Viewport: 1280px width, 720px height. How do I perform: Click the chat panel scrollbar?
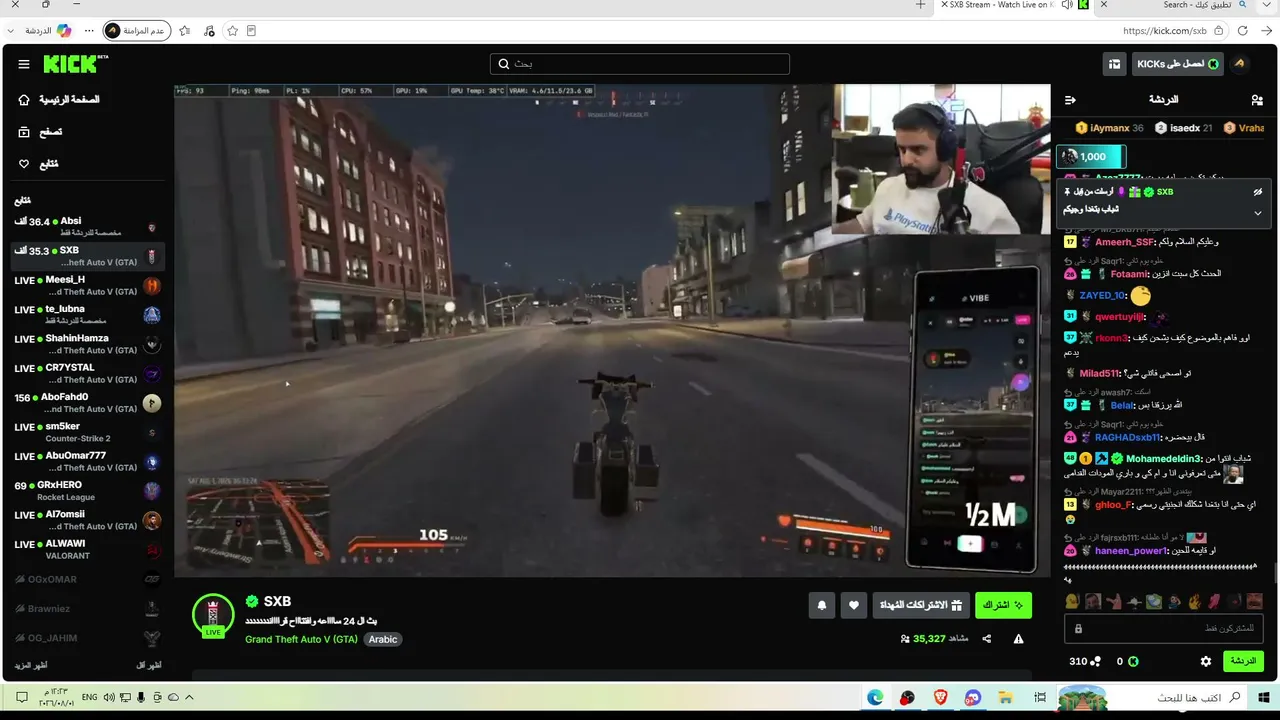[1275, 575]
